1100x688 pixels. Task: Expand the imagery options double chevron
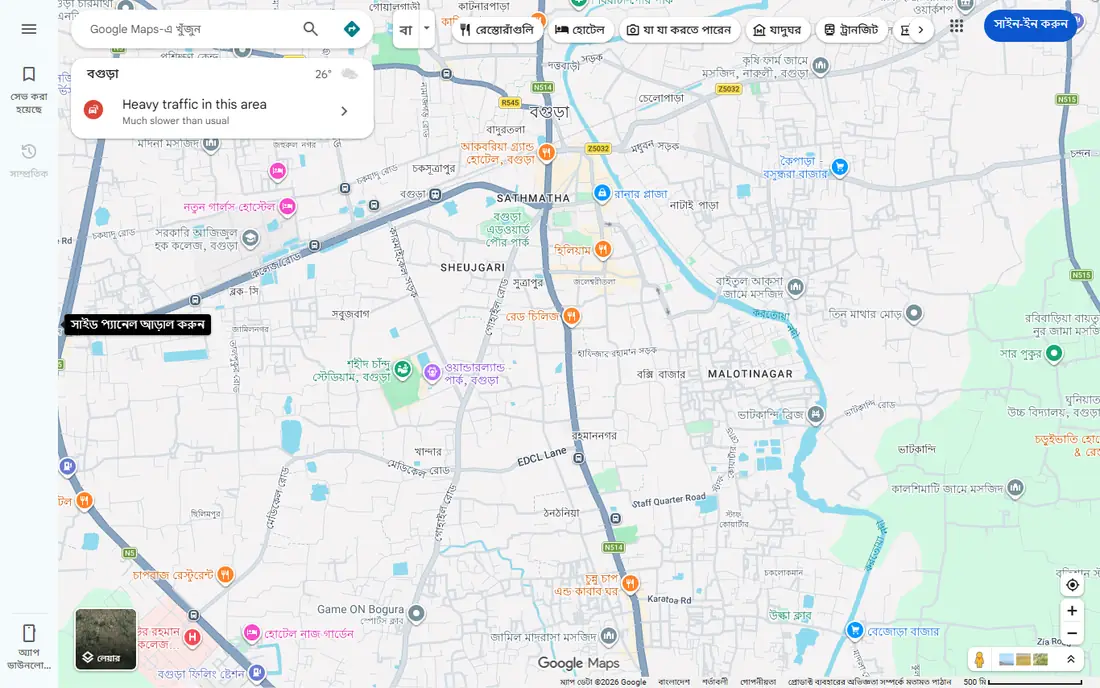(1071, 659)
